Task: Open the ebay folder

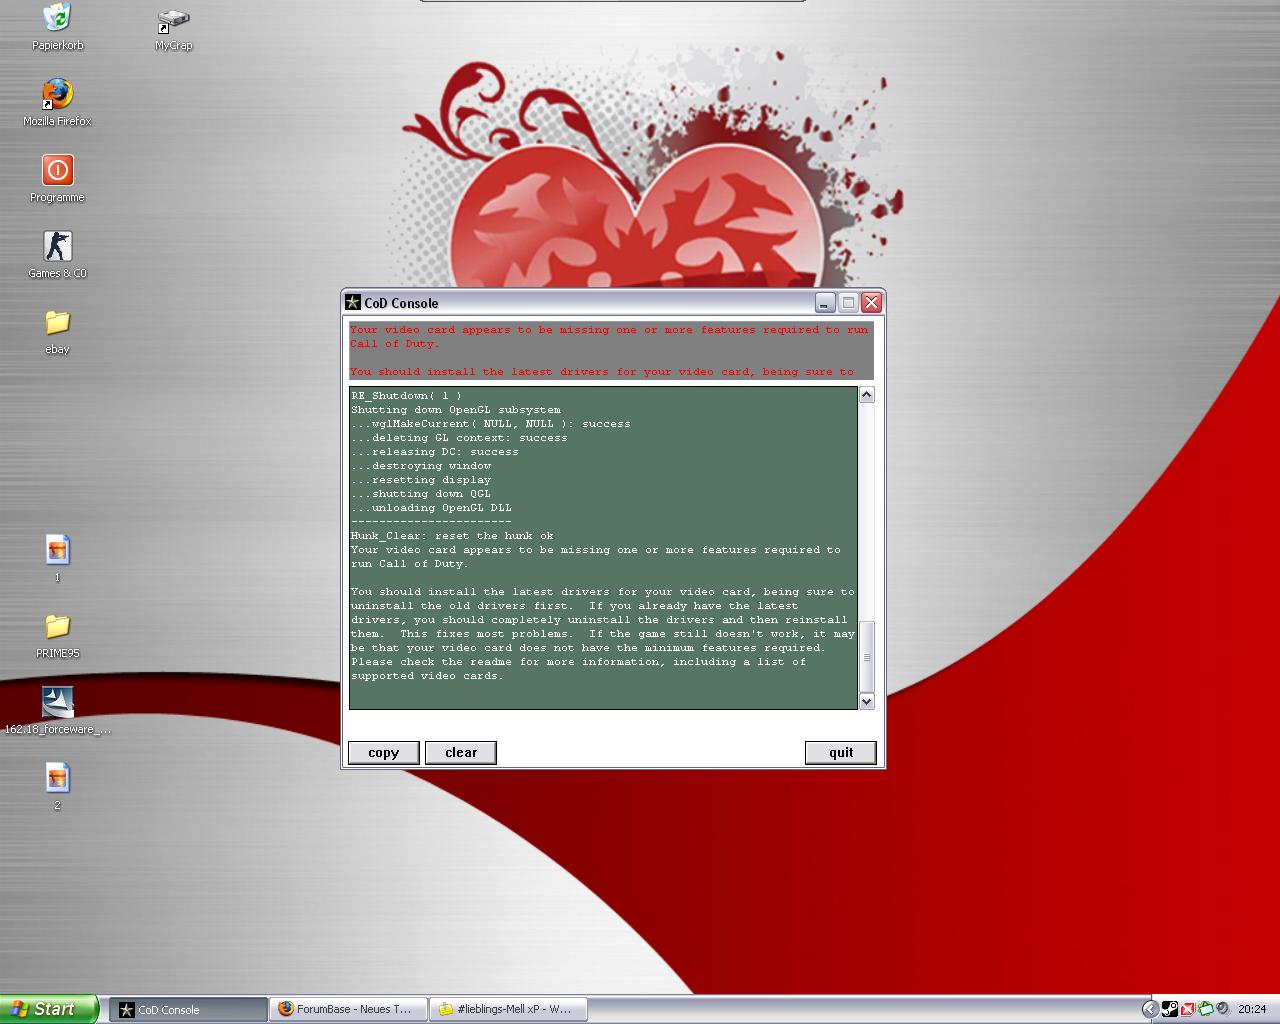Action: tap(57, 331)
